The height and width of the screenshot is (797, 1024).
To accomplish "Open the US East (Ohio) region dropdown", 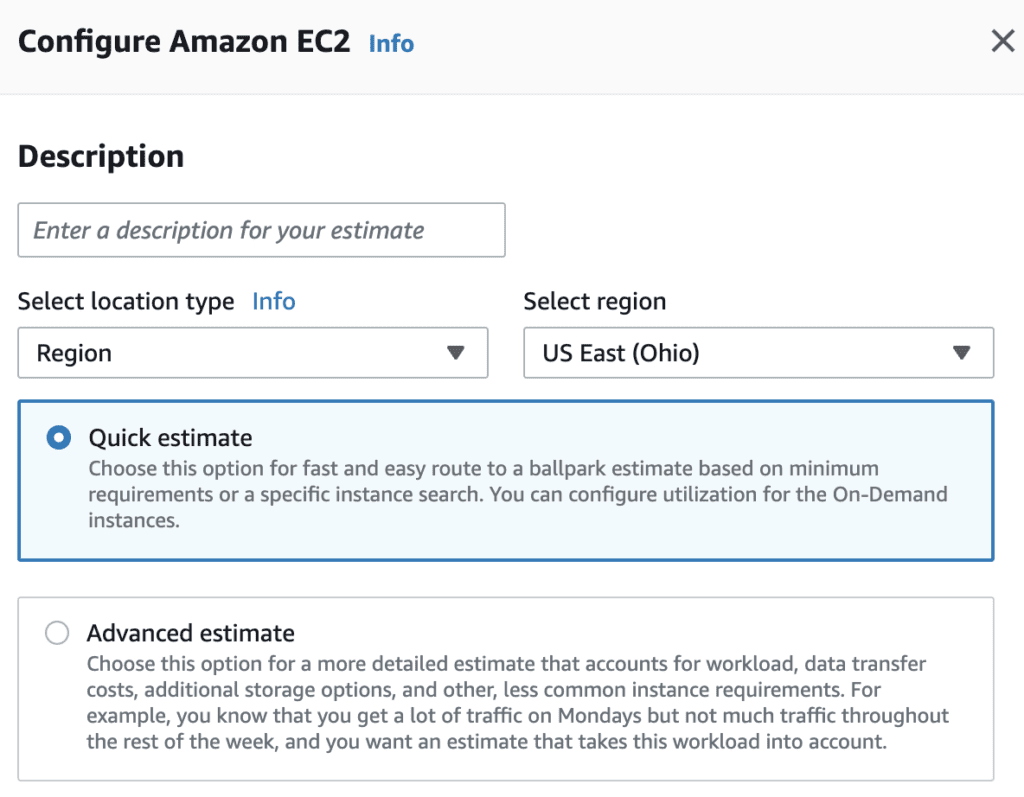I will pos(759,353).
